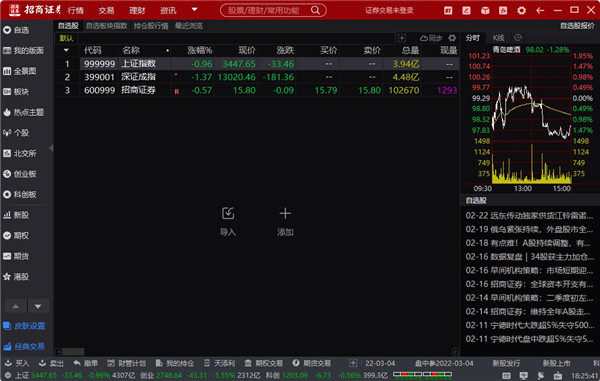This screenshot has height=381, width=600.
Task: Switch to 持仓股行情 tab
Action: (151, 26)
